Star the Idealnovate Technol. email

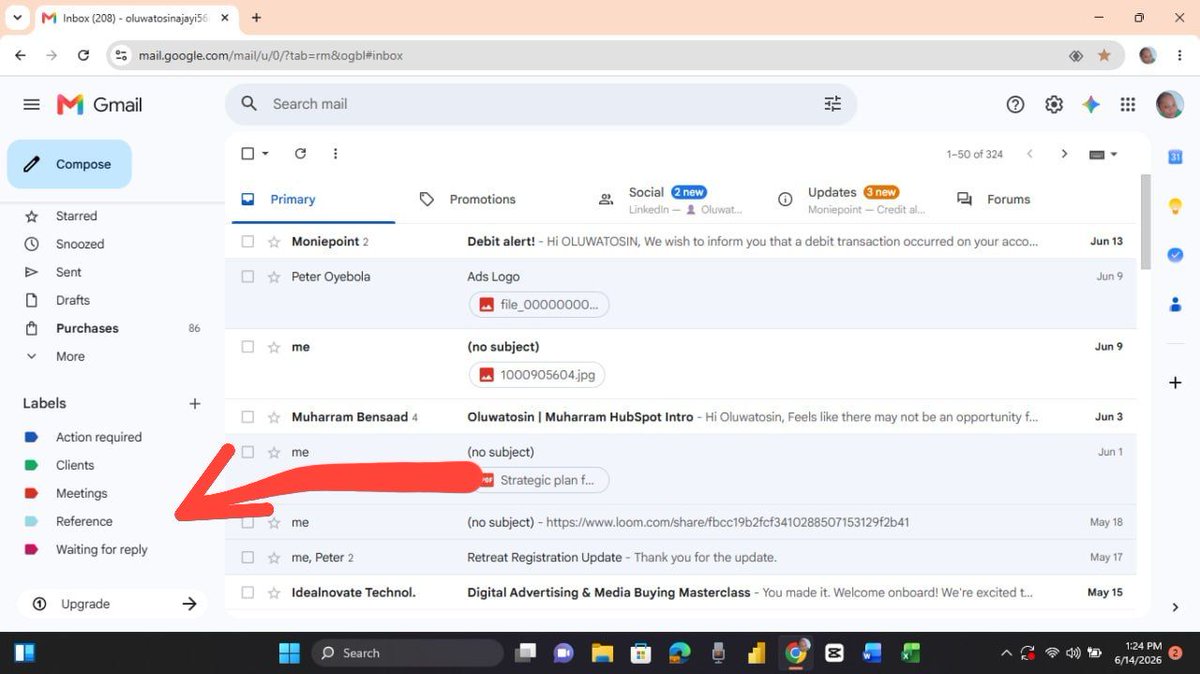[x=273, y=593]
